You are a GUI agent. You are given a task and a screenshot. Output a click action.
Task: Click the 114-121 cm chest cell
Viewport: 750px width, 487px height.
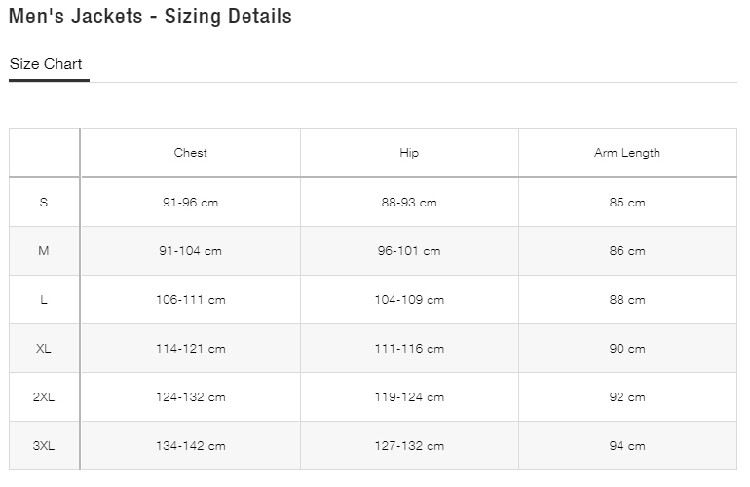[x=190, y=349]
